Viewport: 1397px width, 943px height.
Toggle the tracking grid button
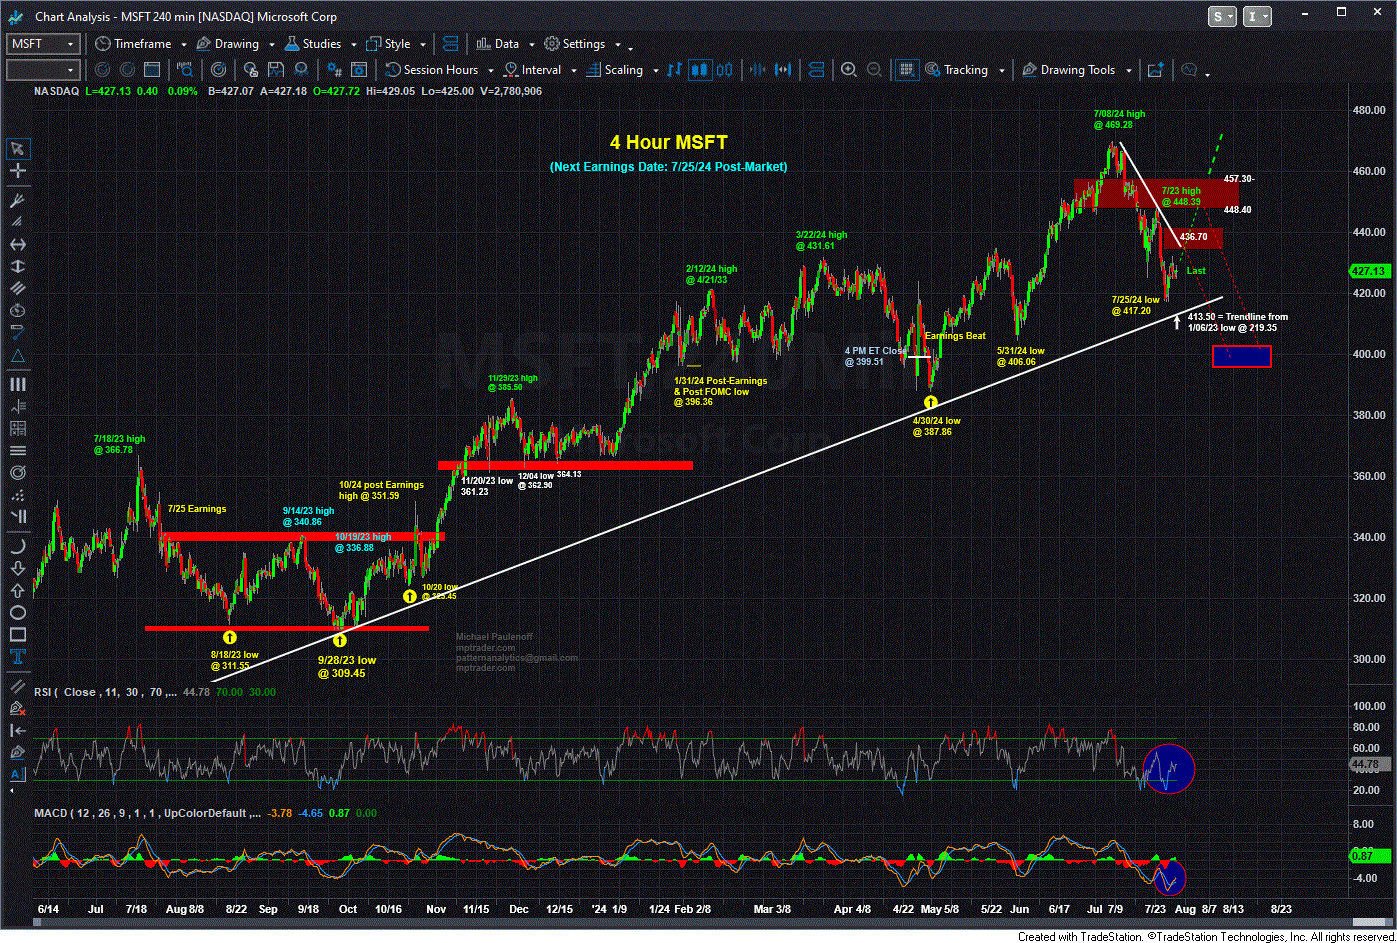click(x=907, y=70)
